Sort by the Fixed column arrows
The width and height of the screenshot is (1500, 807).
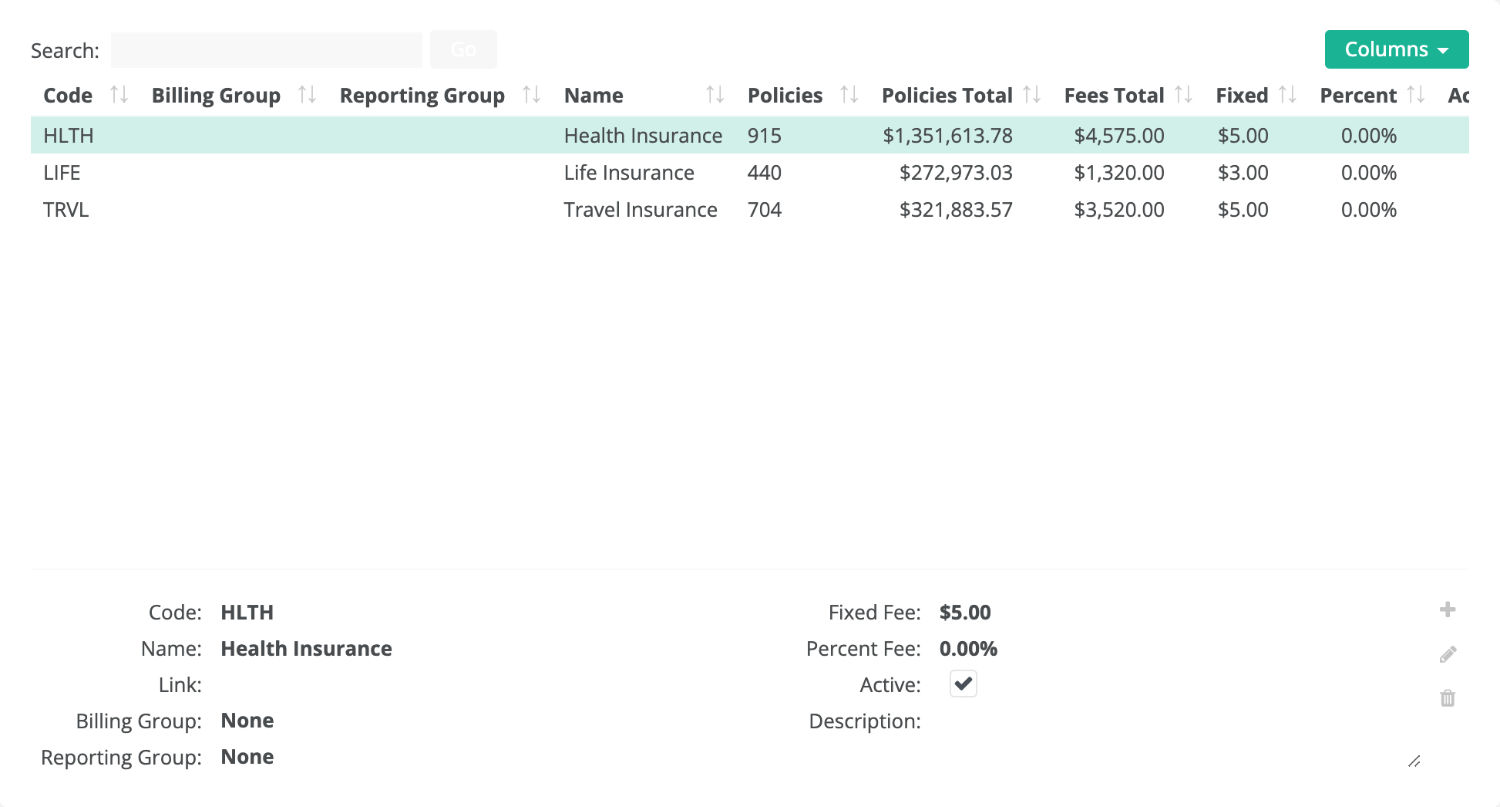(1287, 95)
